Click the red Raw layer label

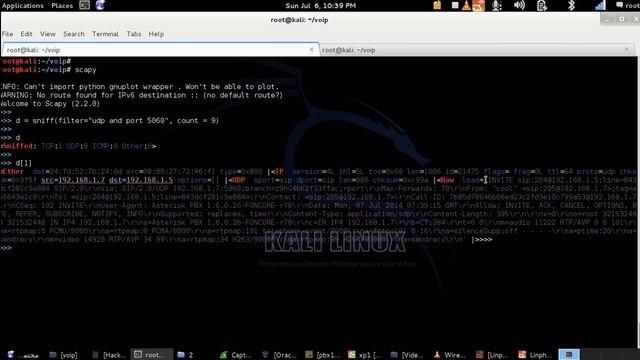447,180
